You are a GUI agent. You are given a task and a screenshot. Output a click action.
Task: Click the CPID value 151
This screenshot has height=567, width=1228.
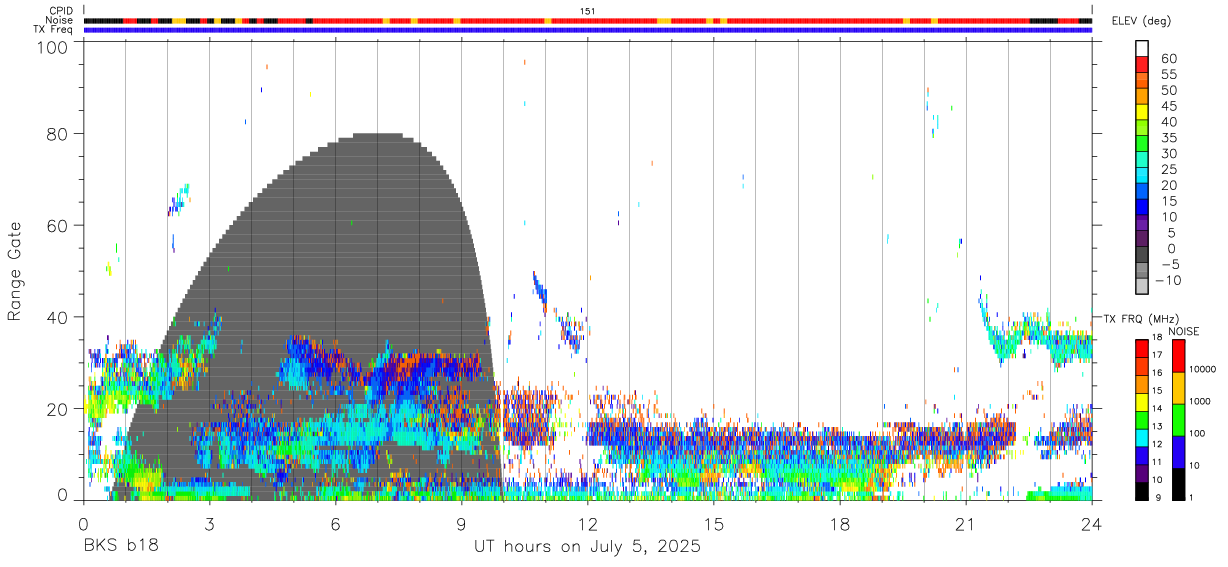pyautogui.click(x=587, y=11)
